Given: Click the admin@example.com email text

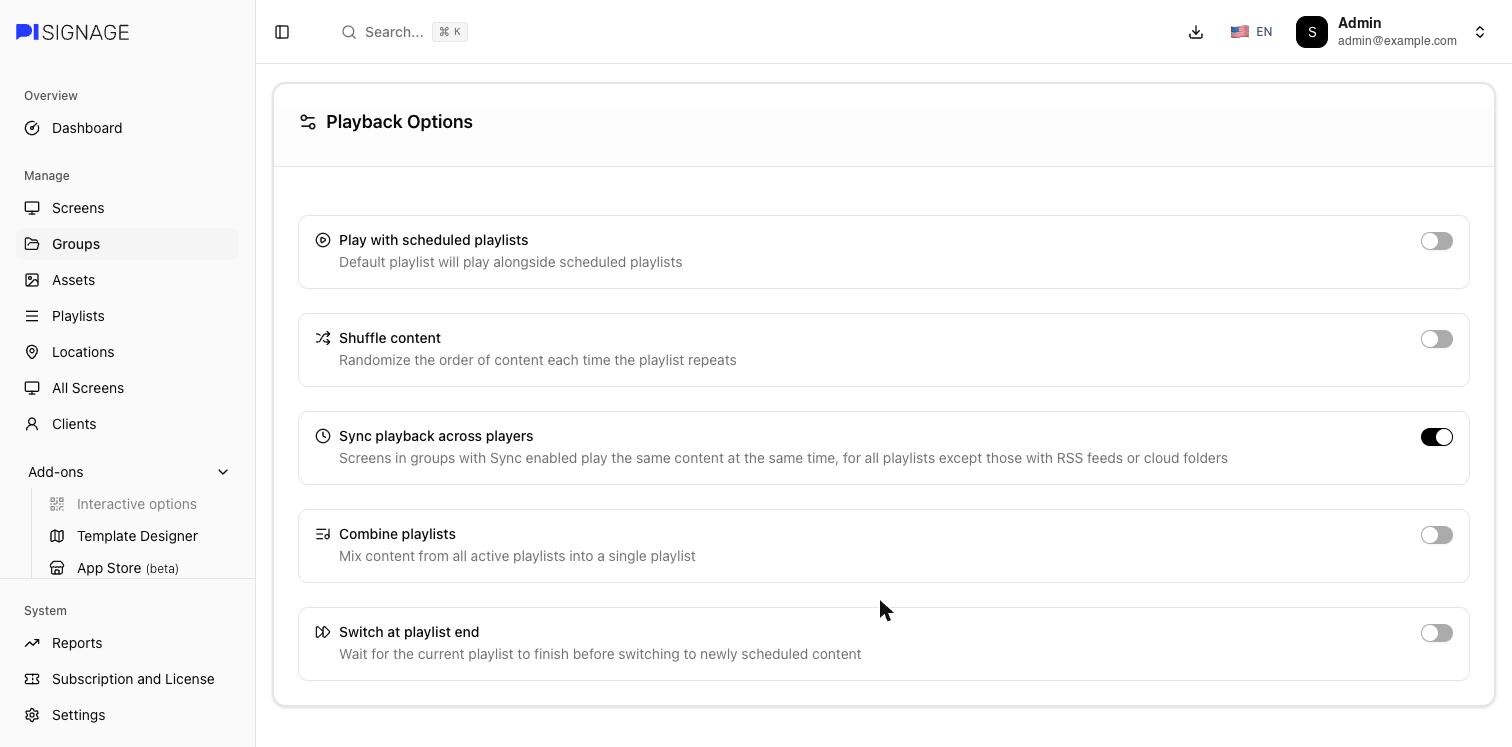Looking at the screenshot, I should (x=1397, y=41).
